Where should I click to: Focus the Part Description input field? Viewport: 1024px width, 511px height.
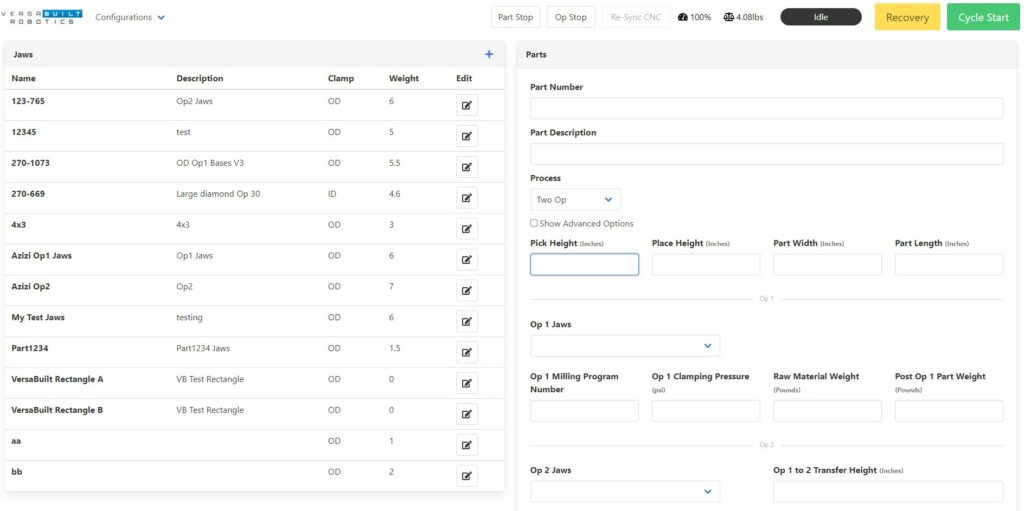tap(767, 154)
